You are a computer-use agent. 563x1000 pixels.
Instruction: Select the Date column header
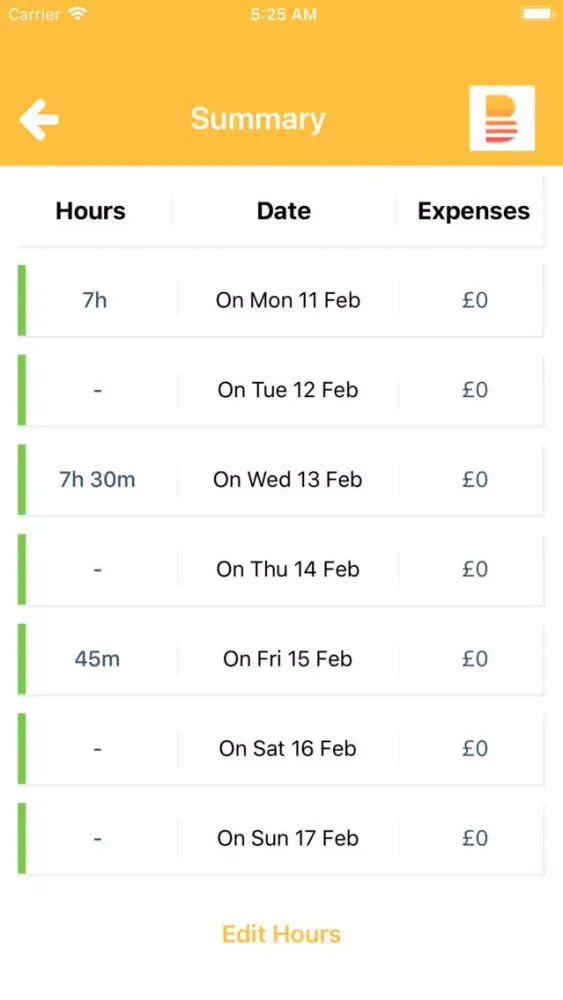click(284, 210)
